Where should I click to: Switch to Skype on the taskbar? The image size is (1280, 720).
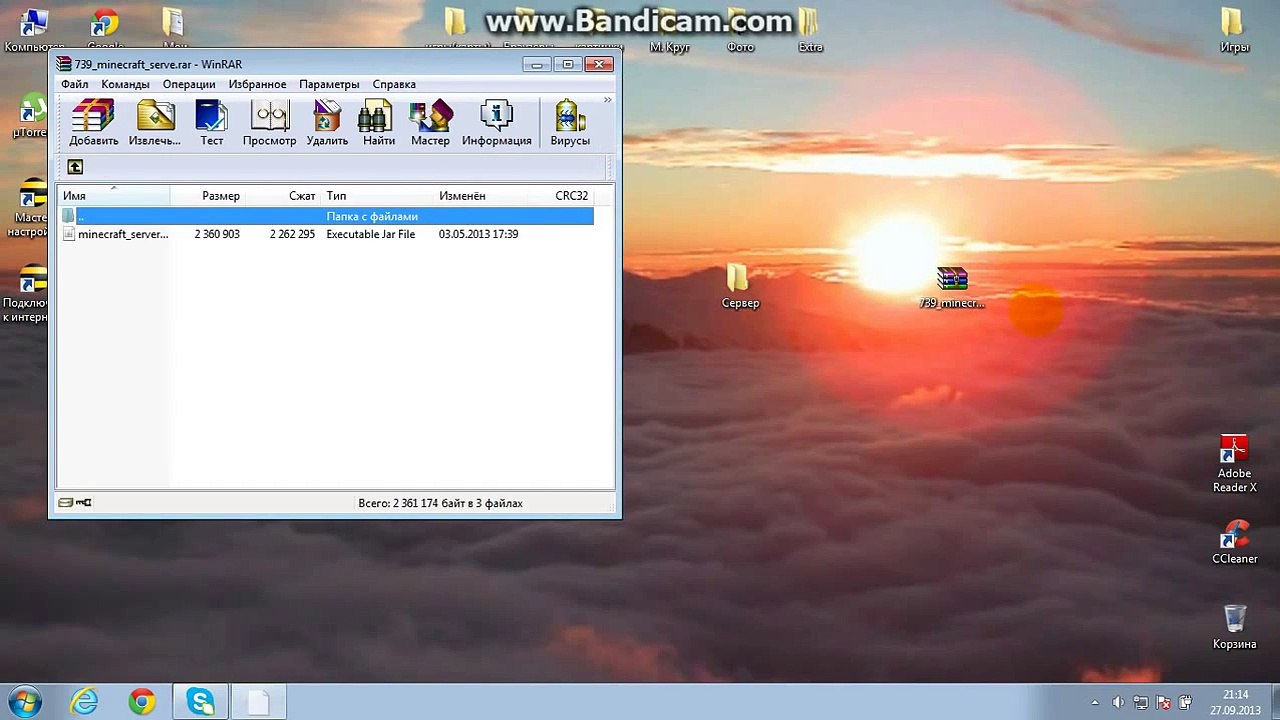click(200, 702)
